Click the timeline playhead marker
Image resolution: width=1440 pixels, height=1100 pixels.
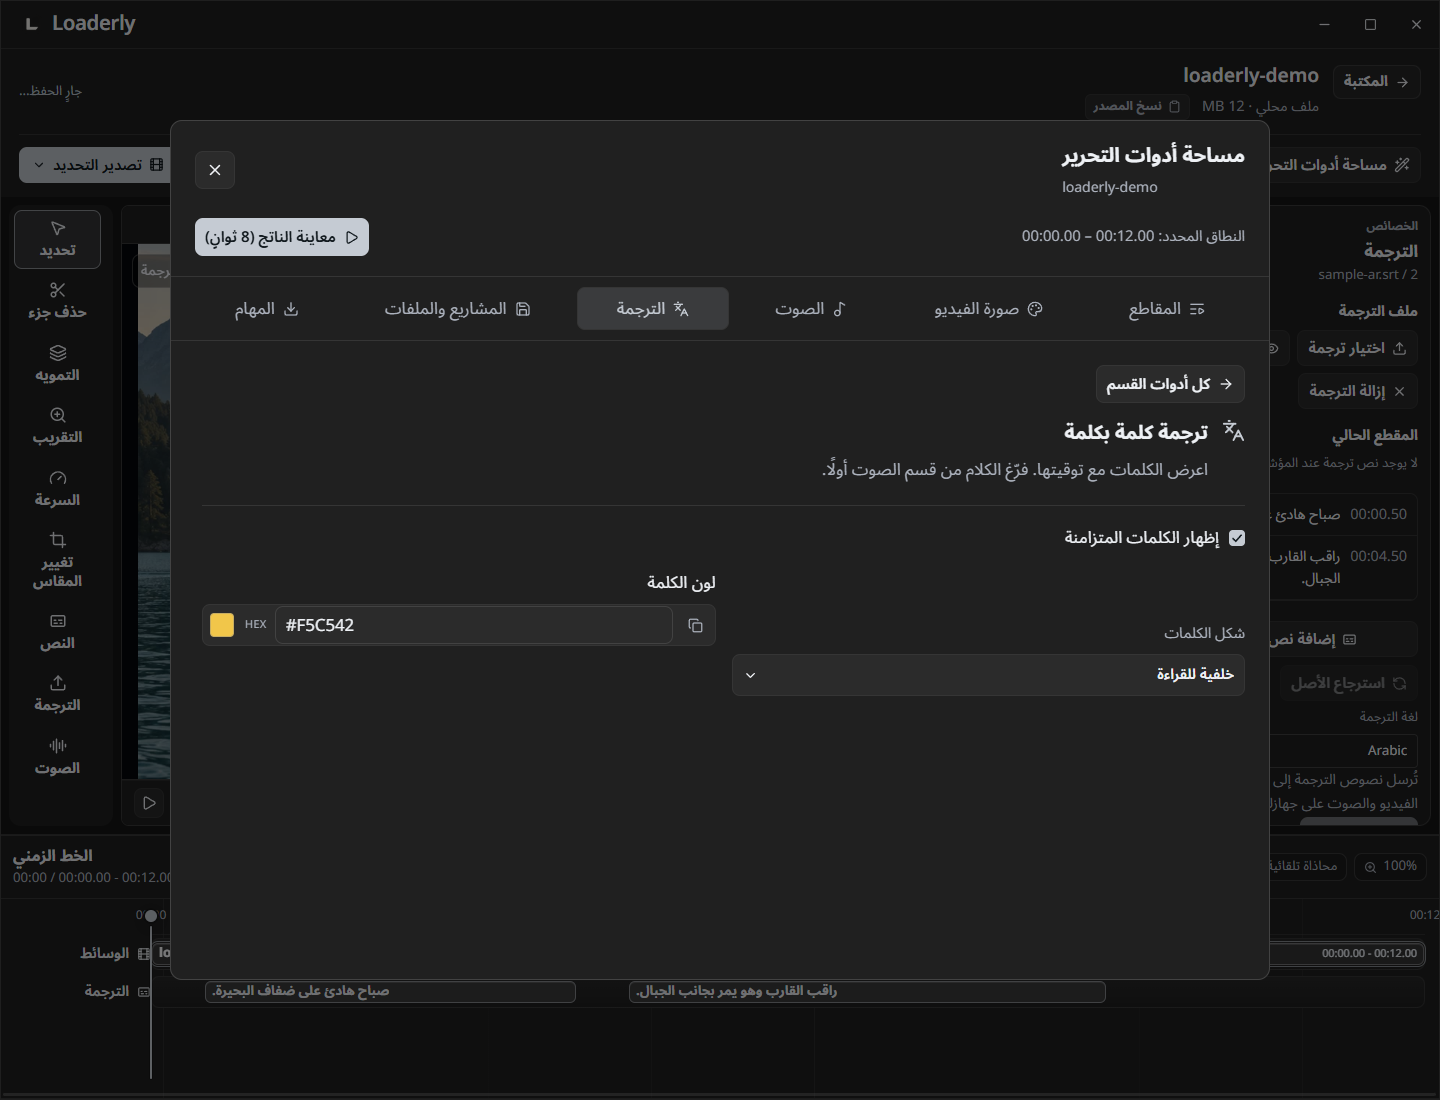151,915
